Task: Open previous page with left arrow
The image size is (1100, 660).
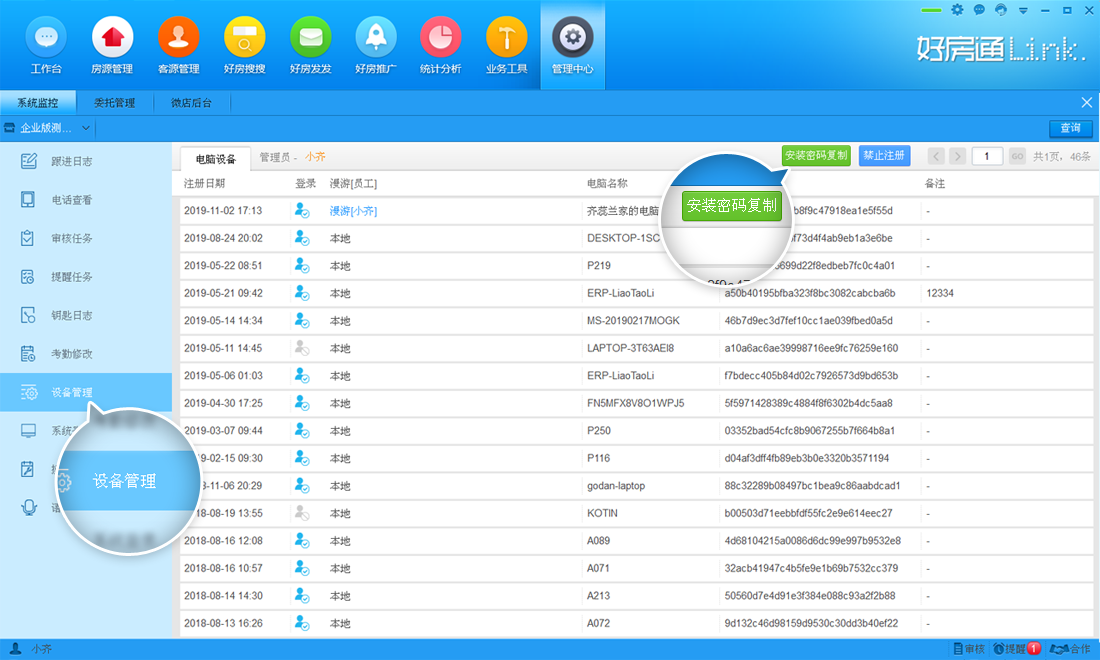Action: coord(936,156)
